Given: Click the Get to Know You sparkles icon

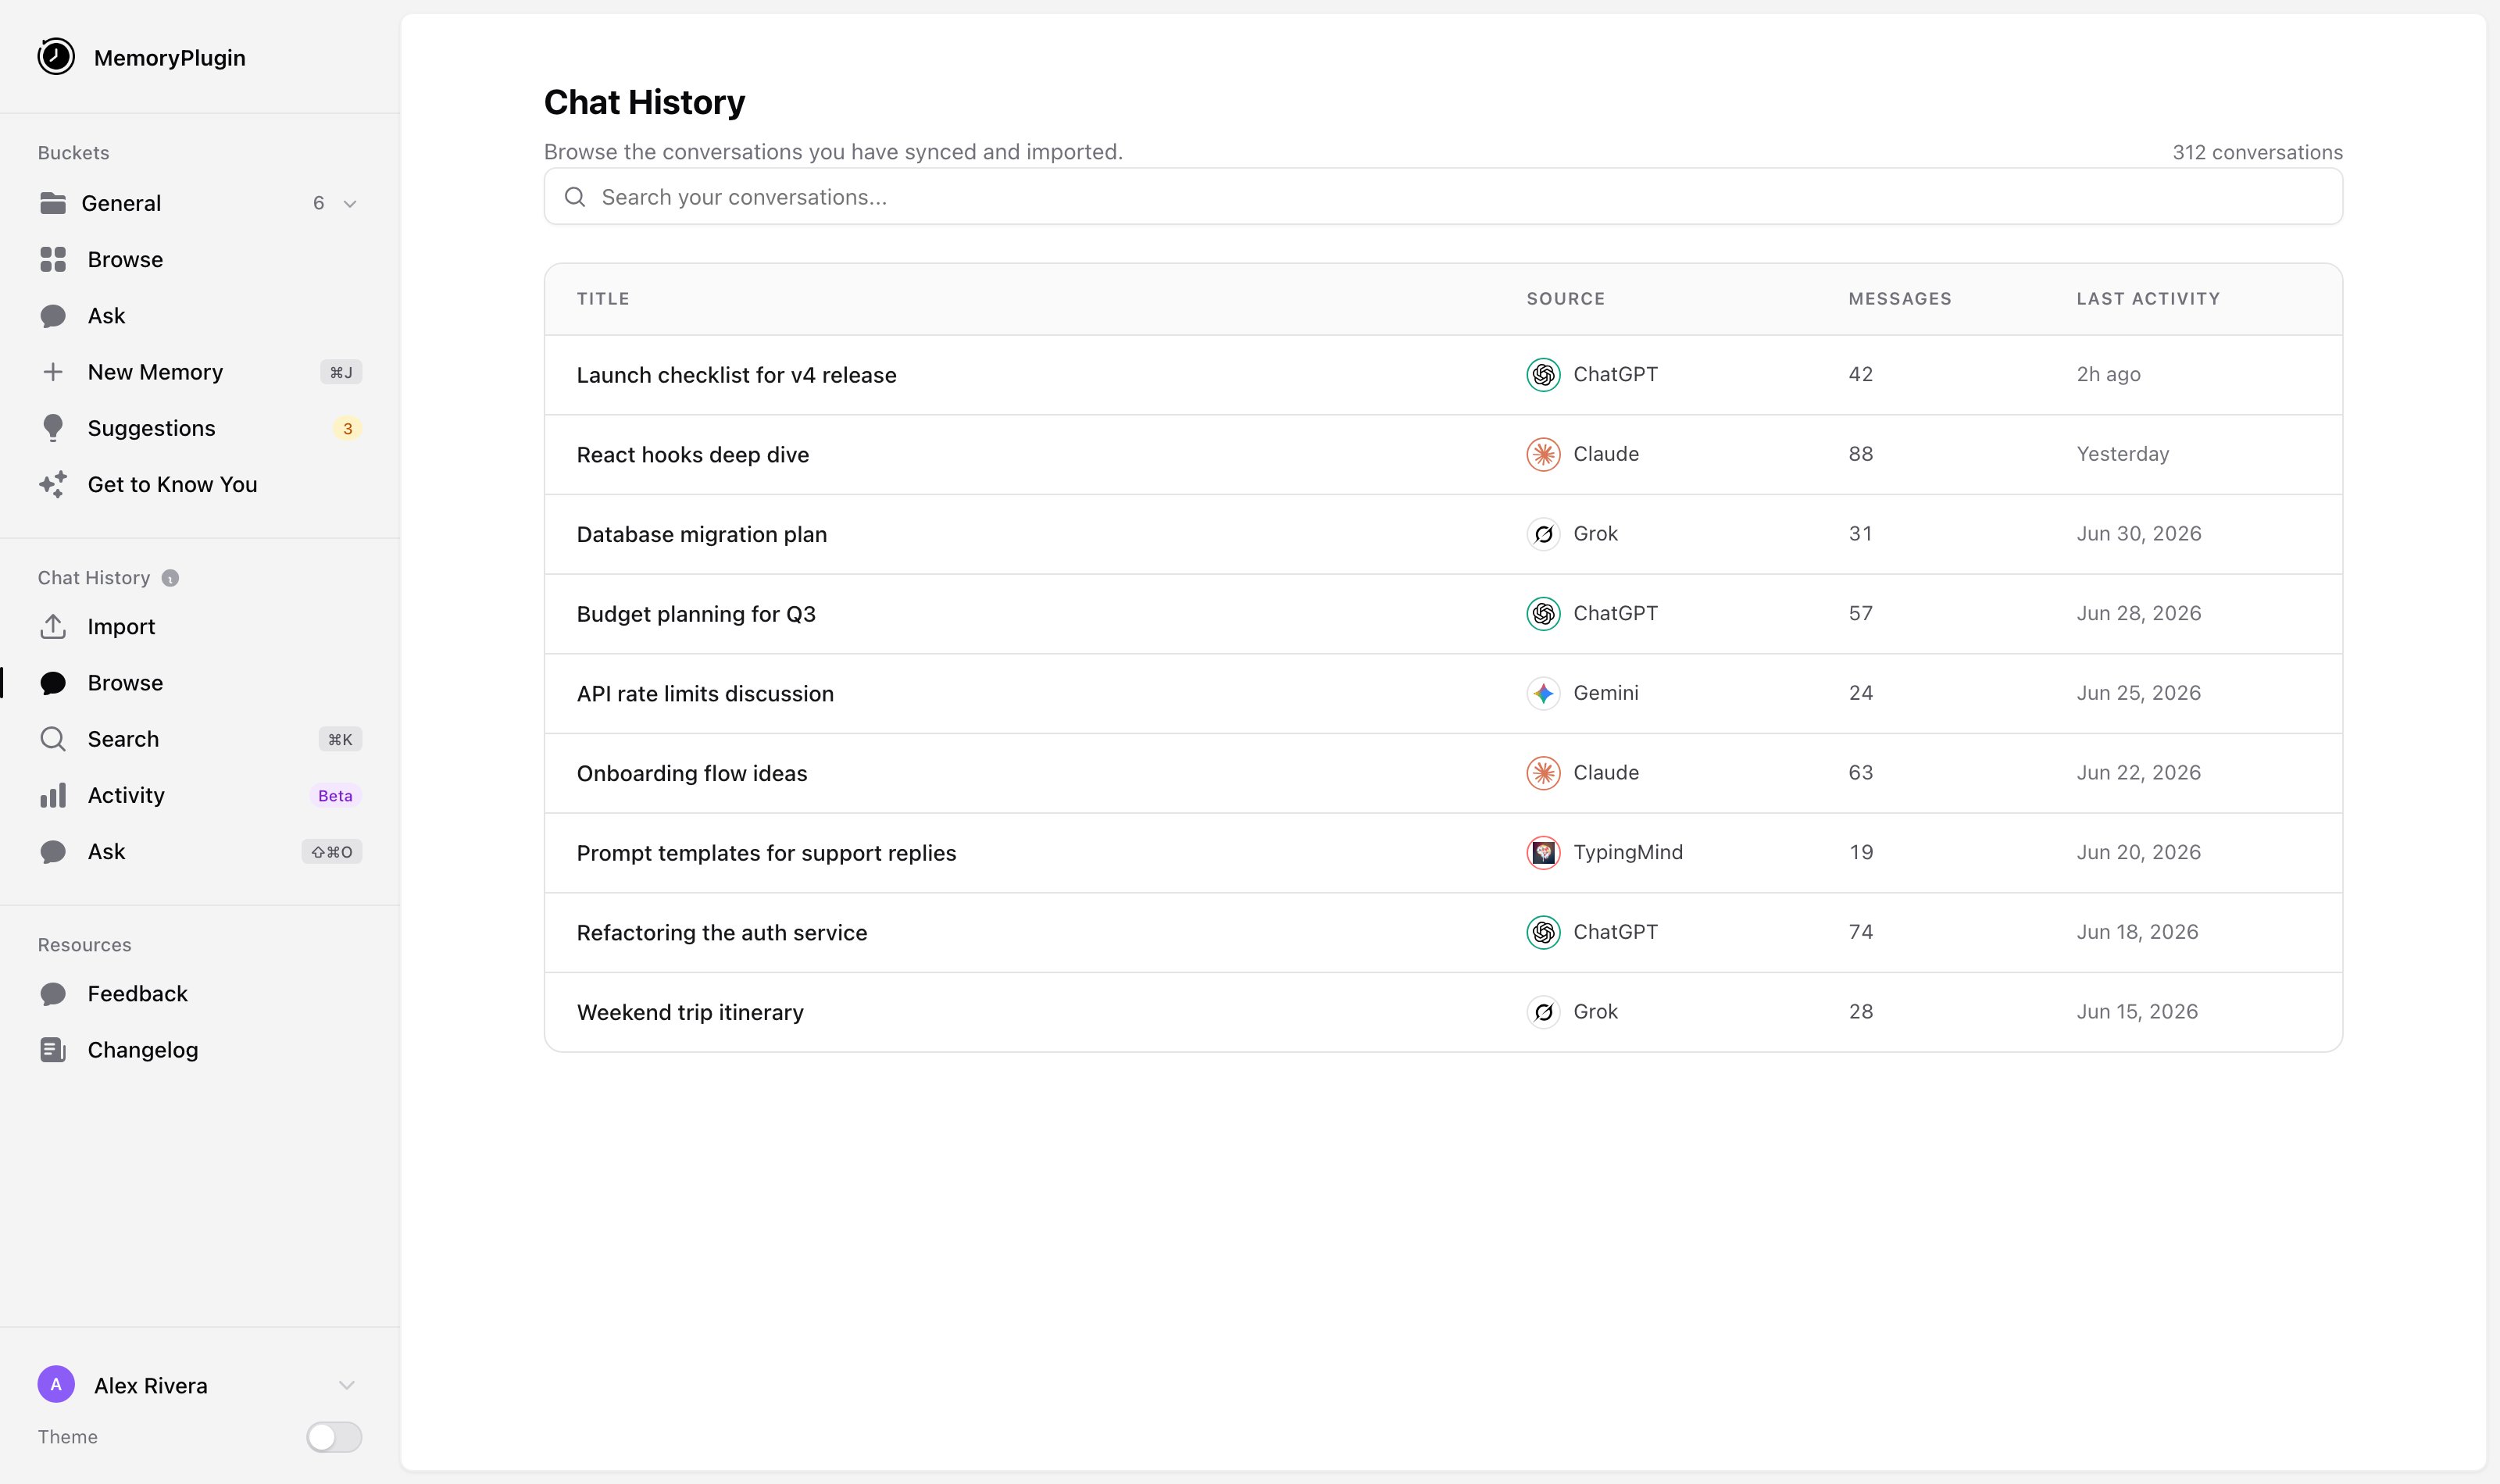Looking at the screenshot, I should [x=53, y=484].
